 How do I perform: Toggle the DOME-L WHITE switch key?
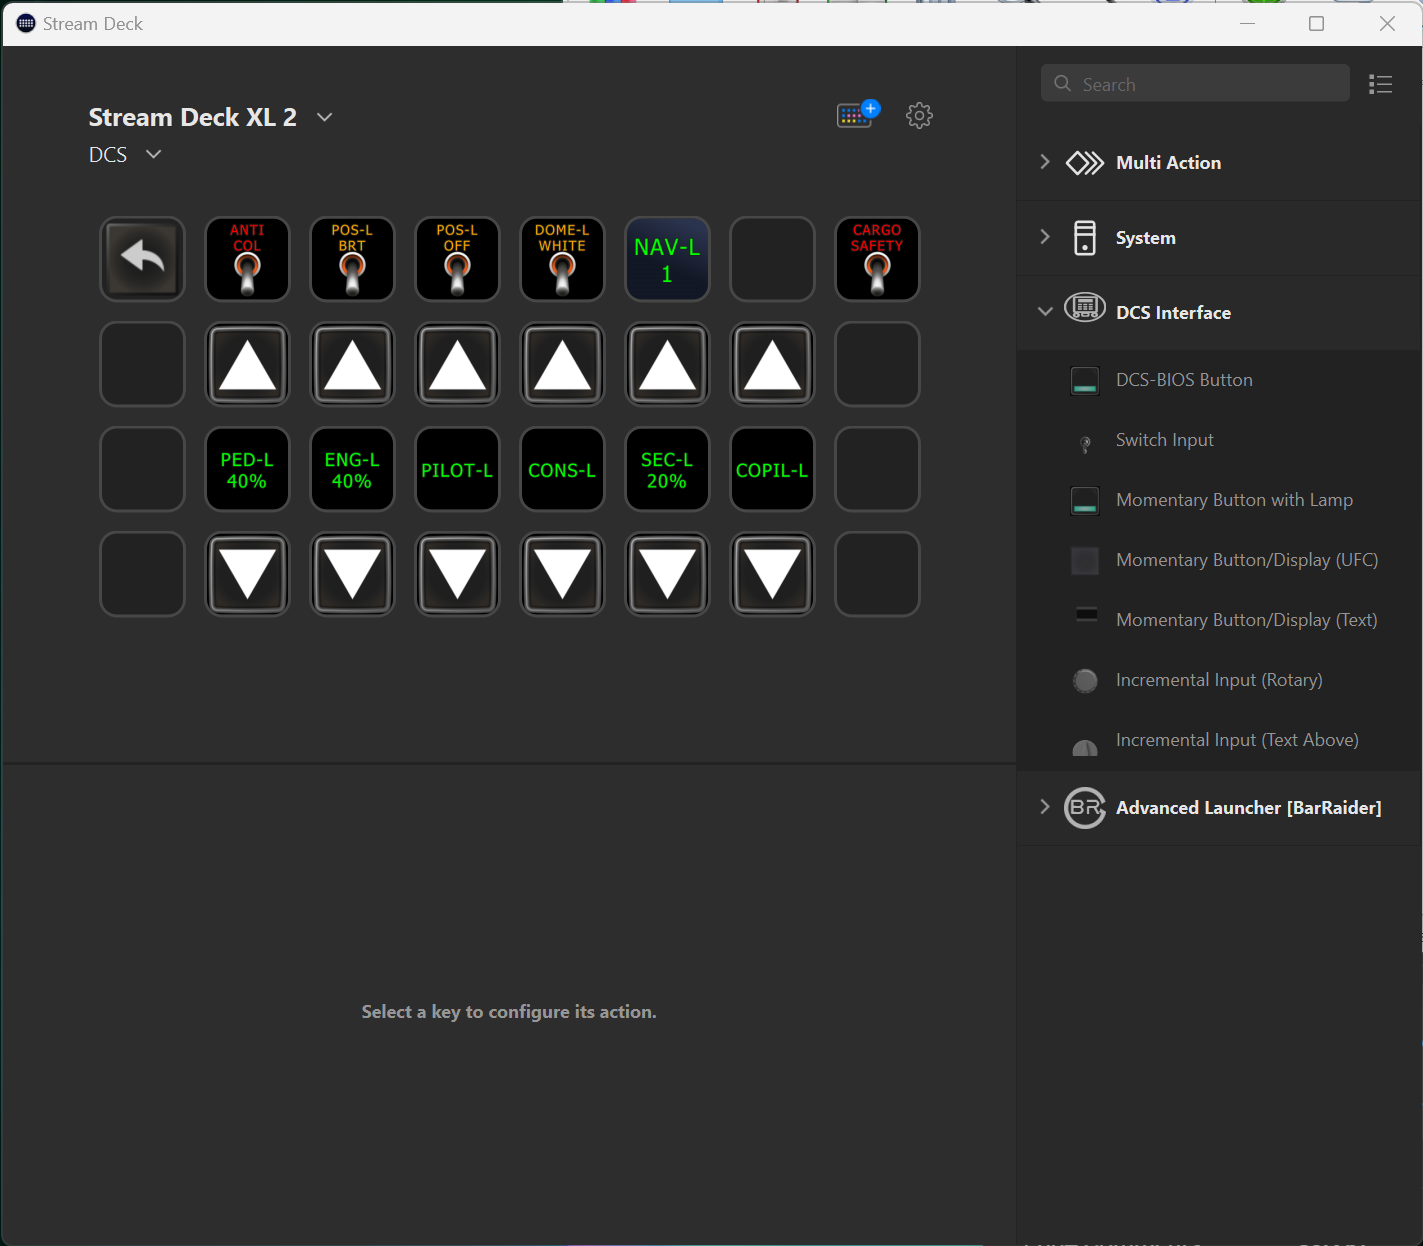(562, 259)
